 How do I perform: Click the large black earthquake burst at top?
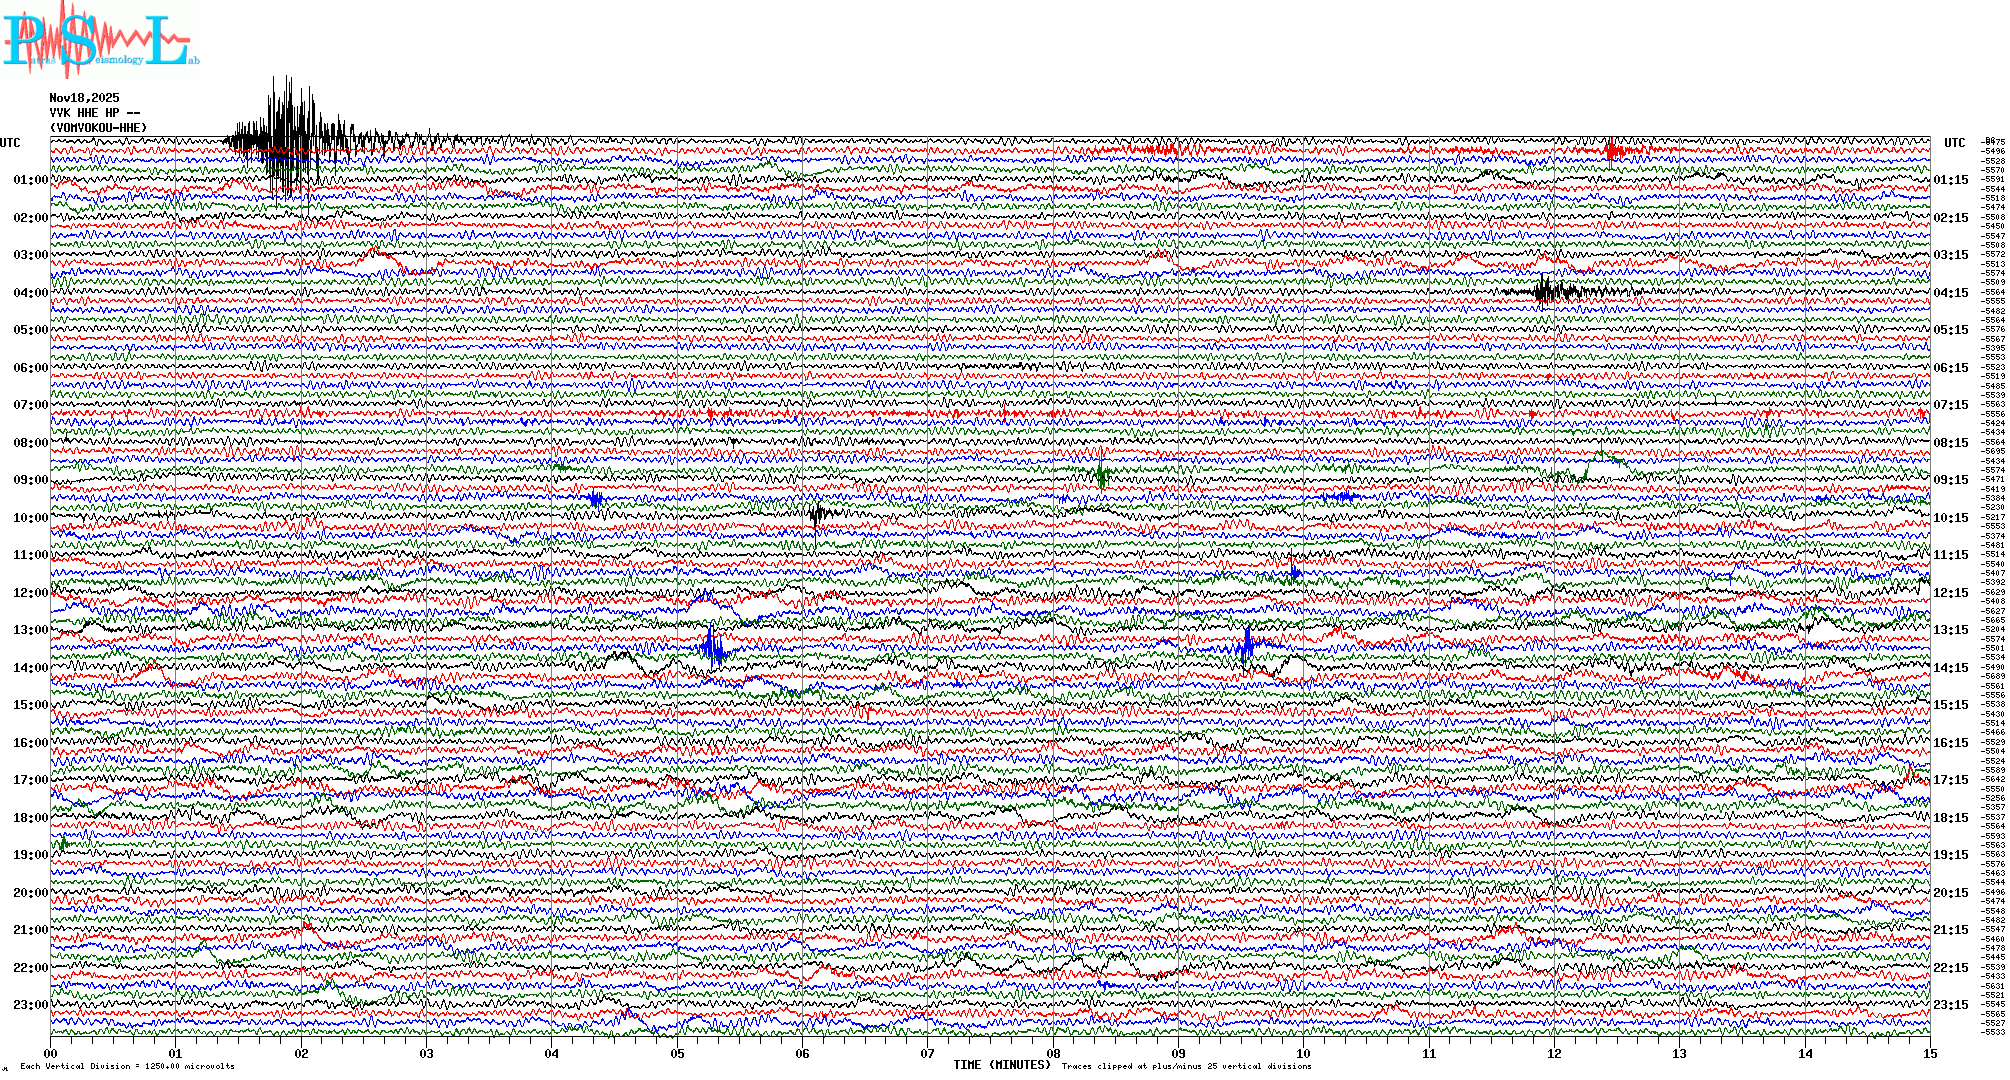coord(288,135)
